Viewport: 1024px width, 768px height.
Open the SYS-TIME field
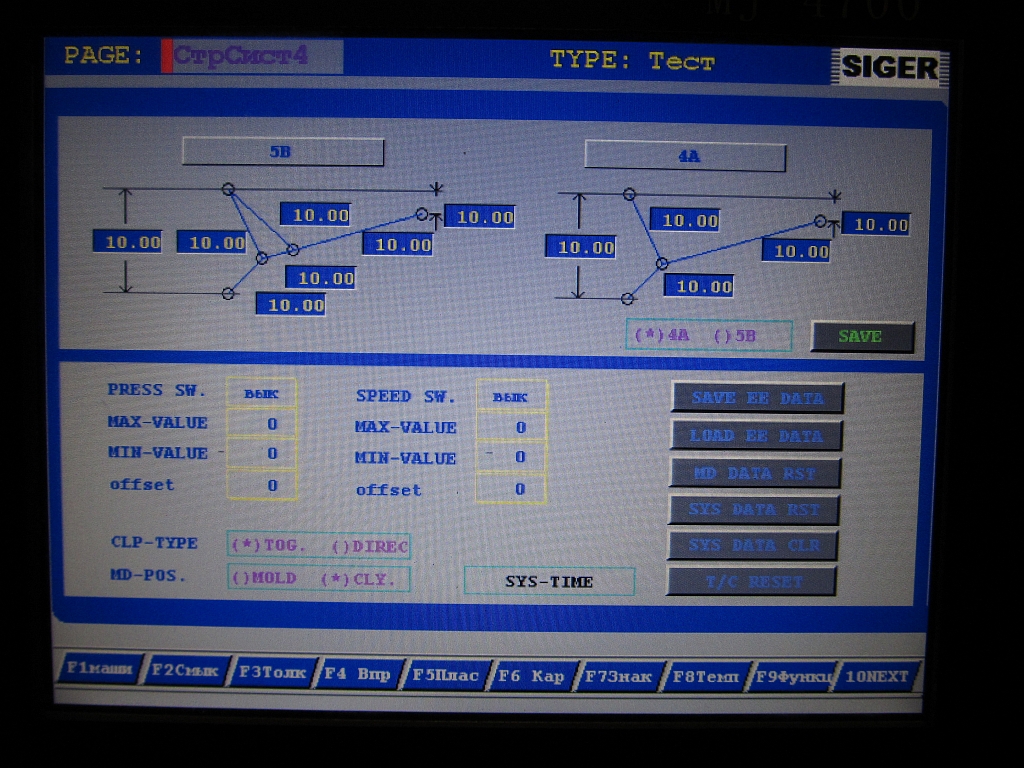click(549, 581)
